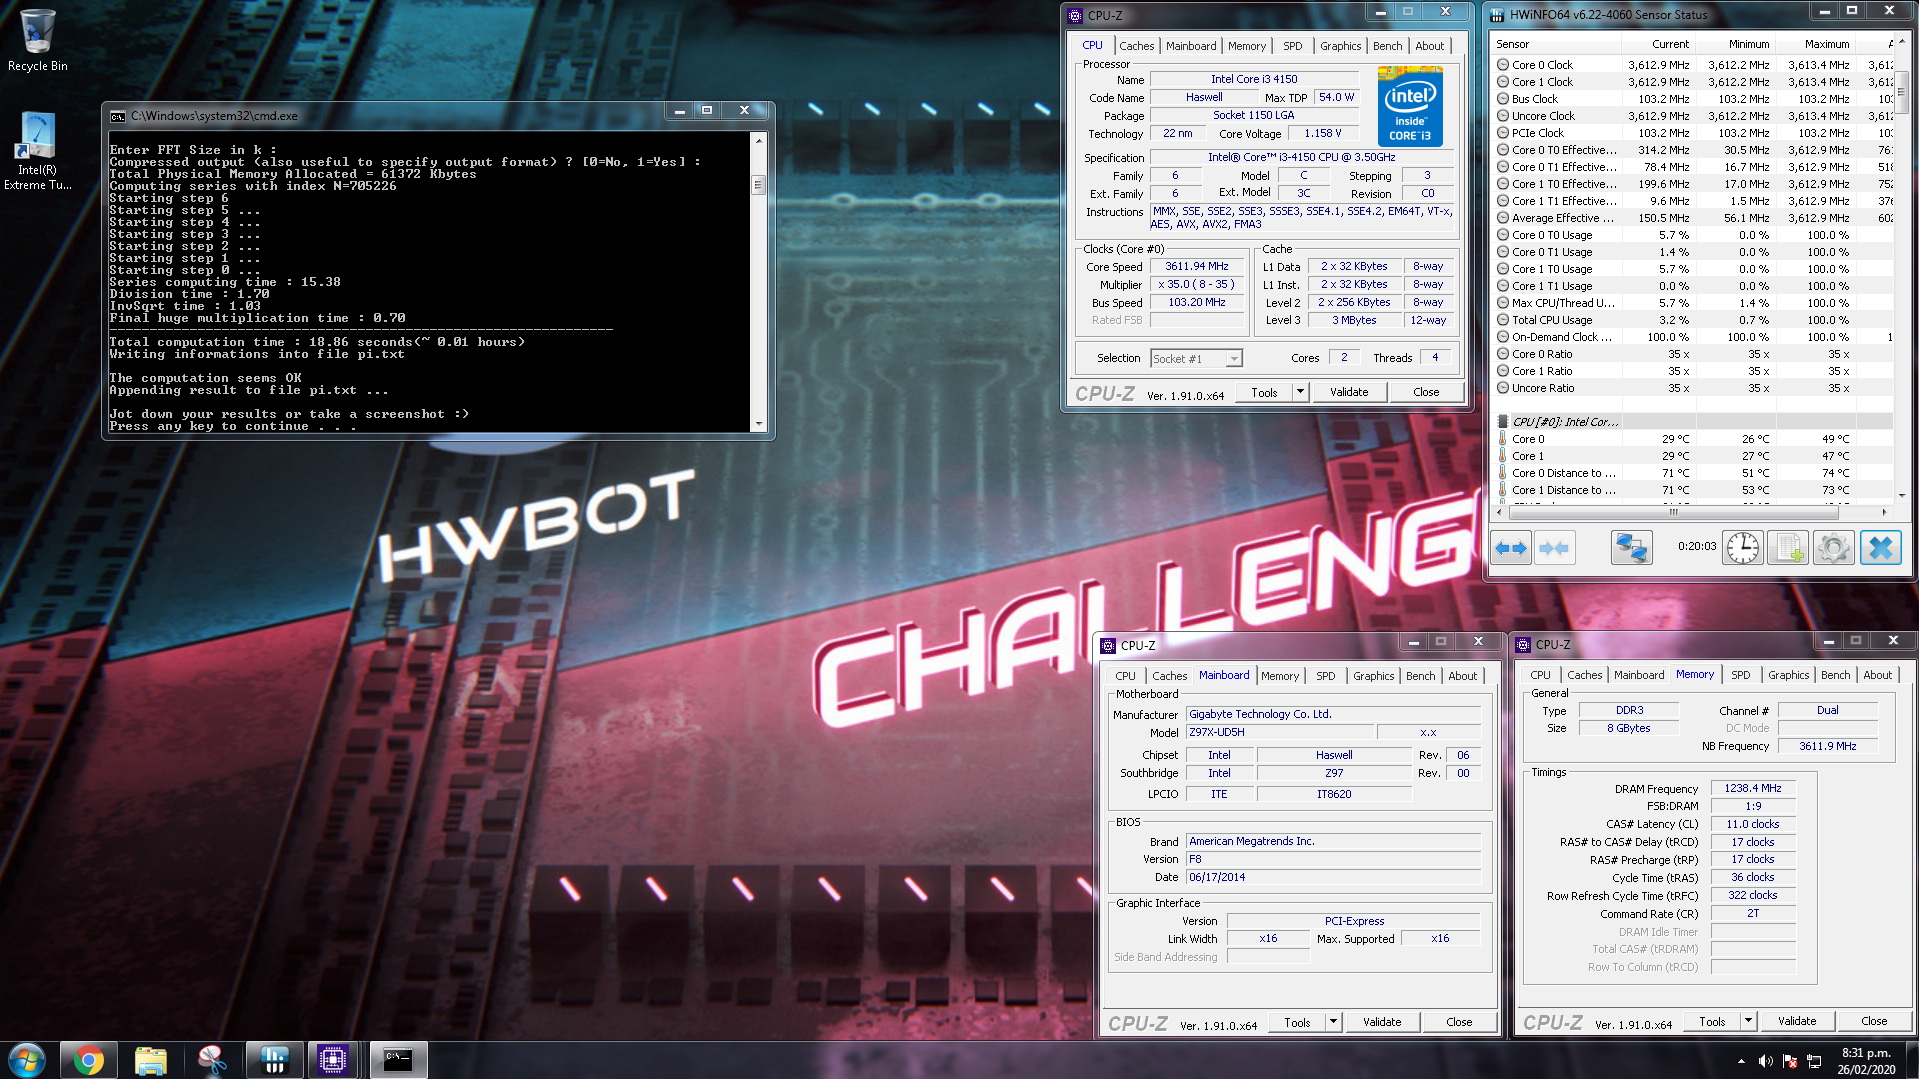Screen dimensions: 1919x1079
Task: Select the Total CPU Usage sensor row
Action: (x=1693, y=320)
